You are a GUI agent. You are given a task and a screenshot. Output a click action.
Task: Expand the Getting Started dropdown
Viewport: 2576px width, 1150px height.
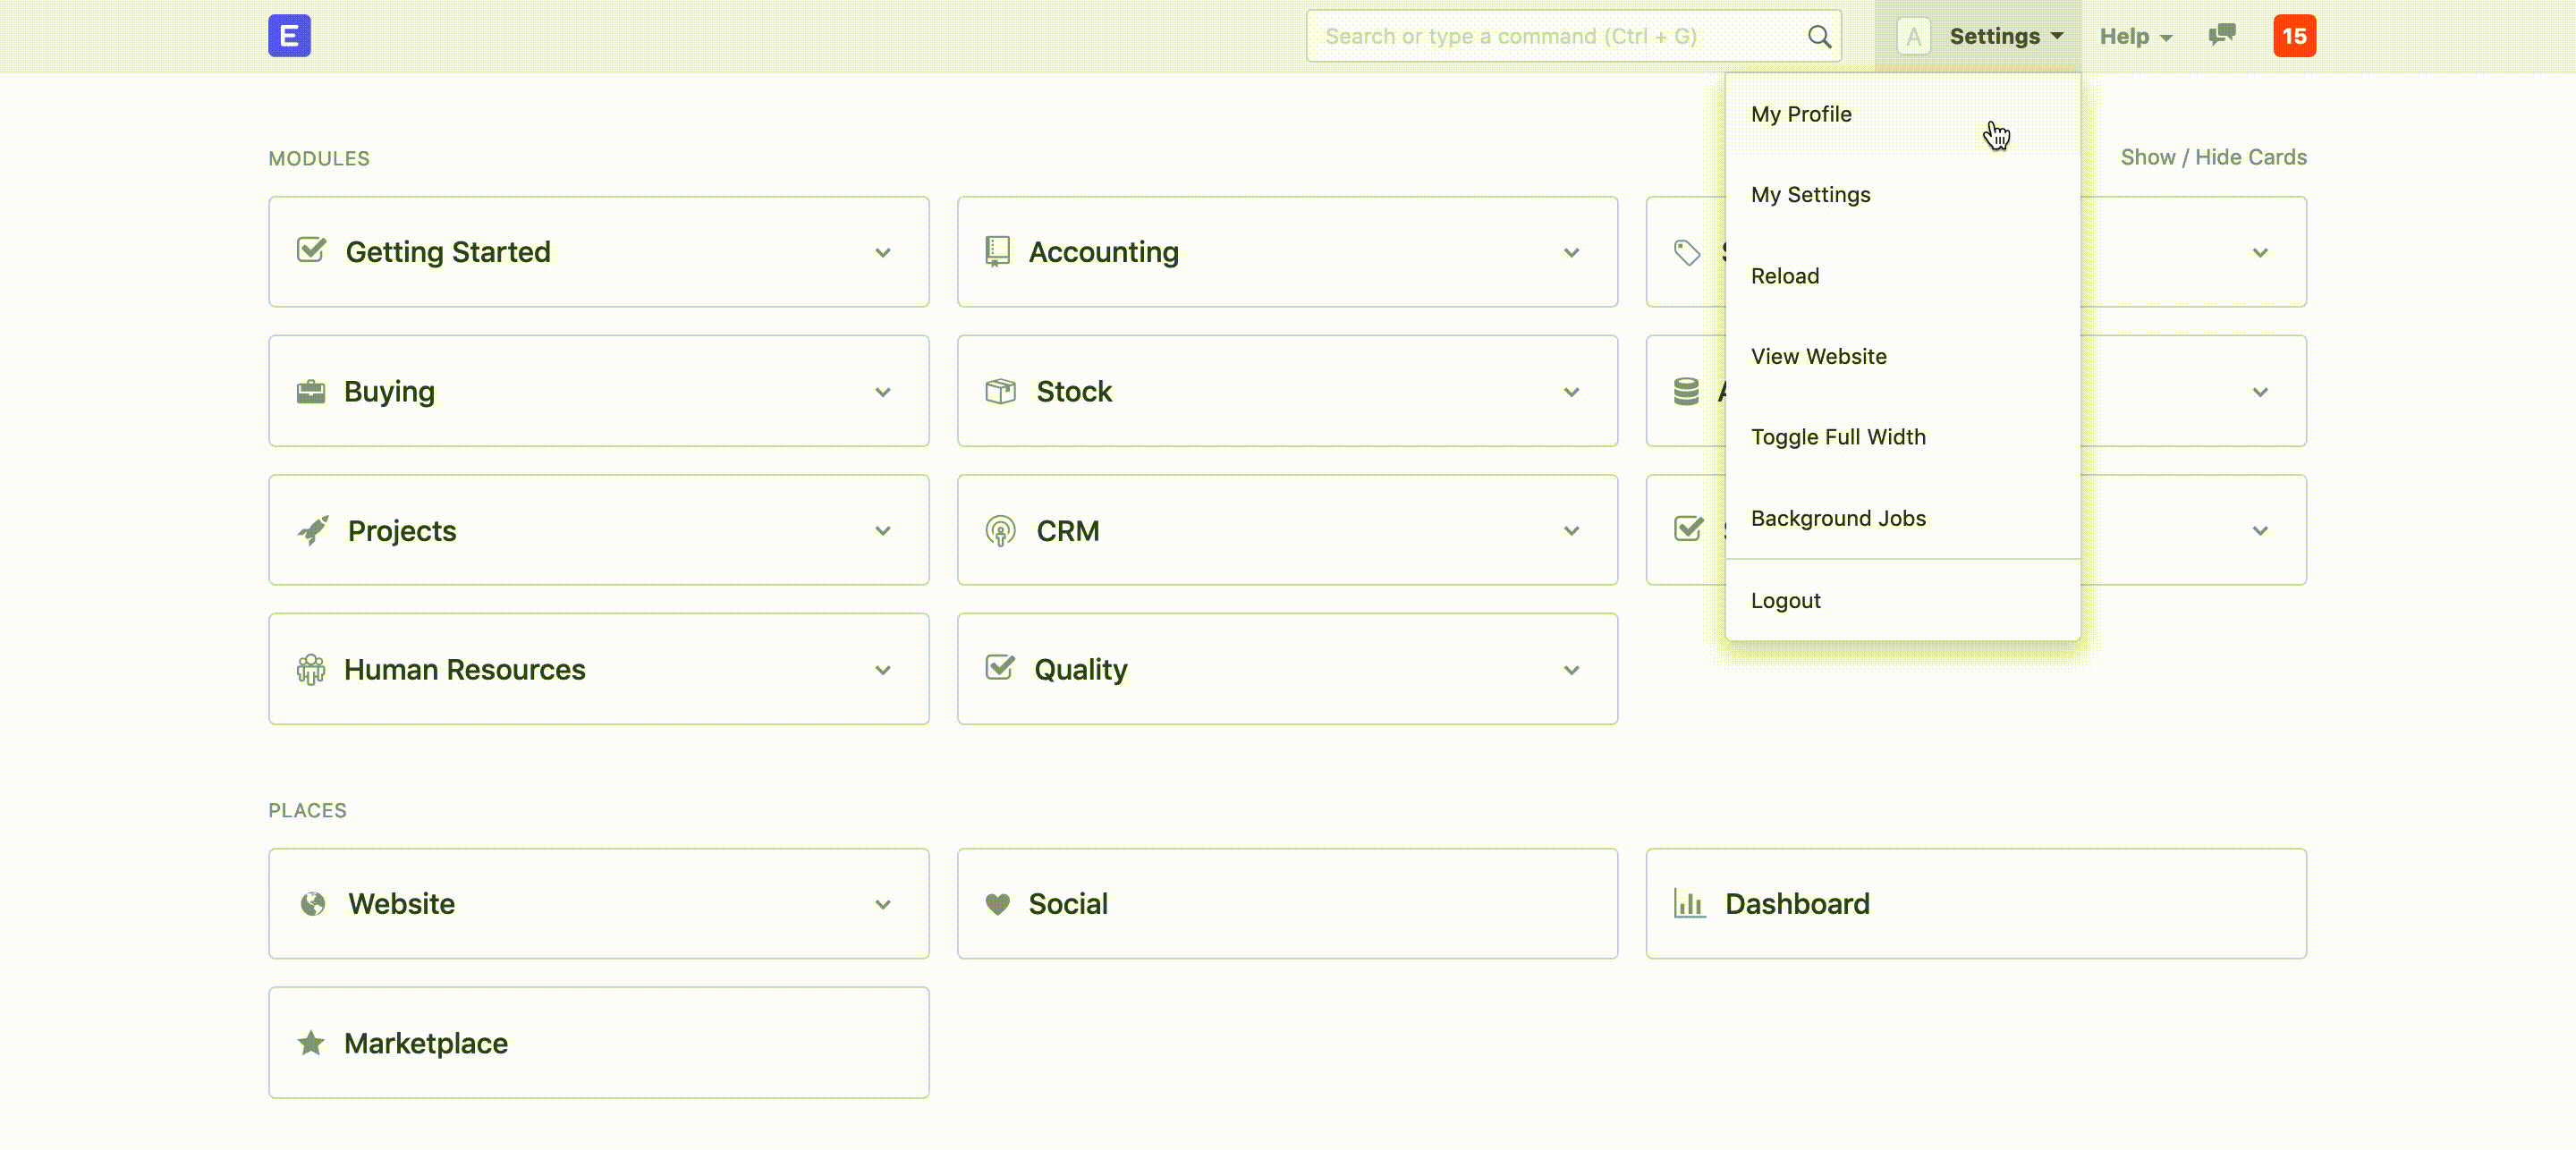884,251
